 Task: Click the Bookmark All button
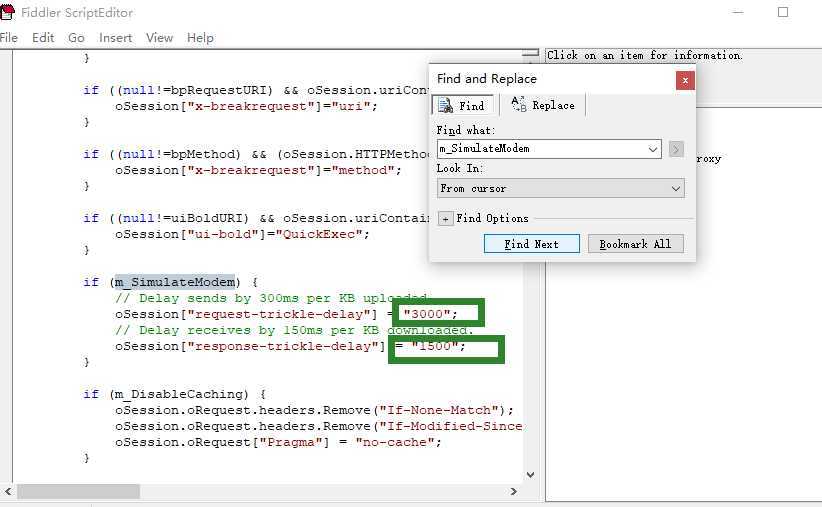635,244
